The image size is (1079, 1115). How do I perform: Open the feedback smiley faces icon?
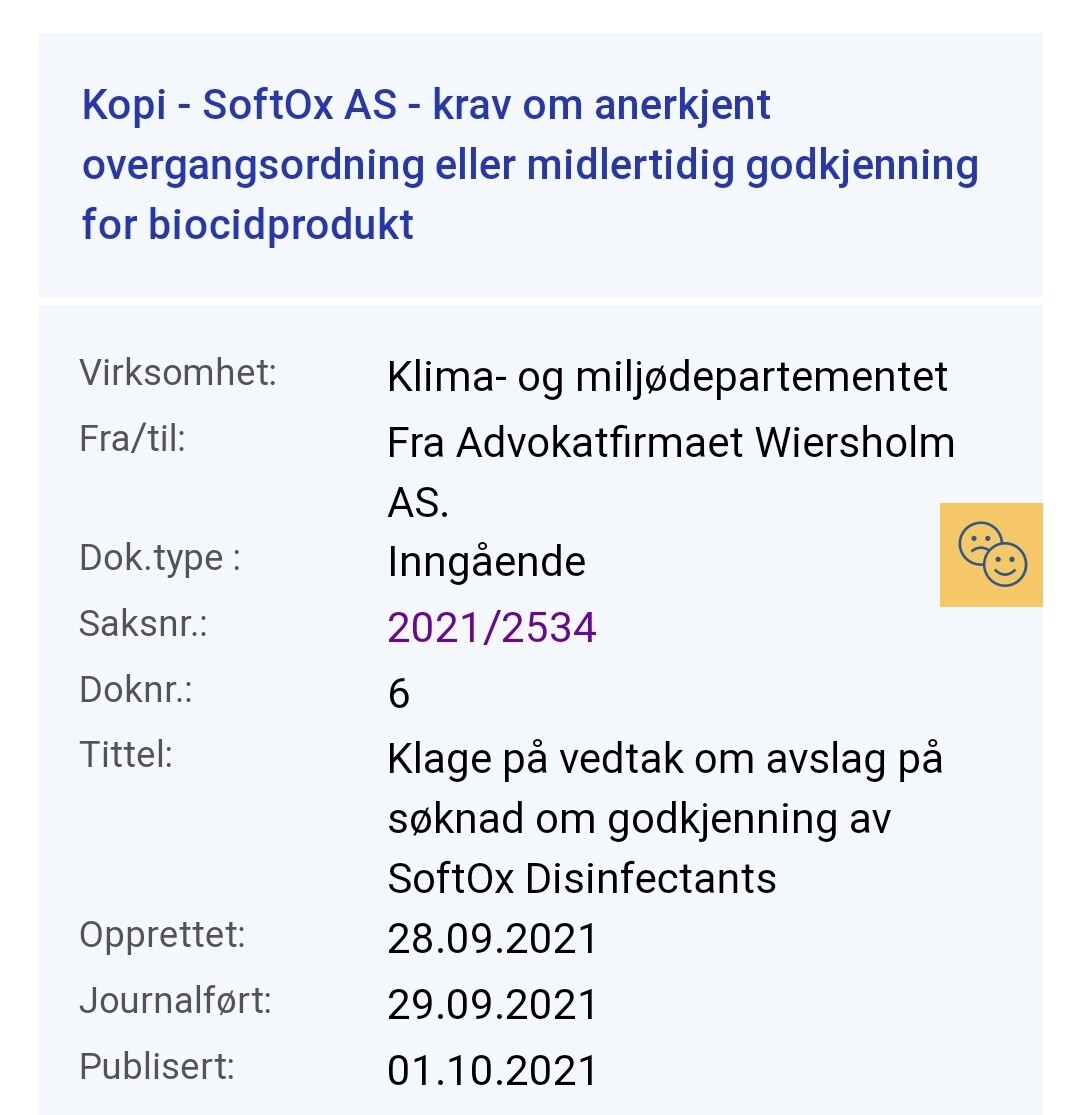tap(991, 554)
